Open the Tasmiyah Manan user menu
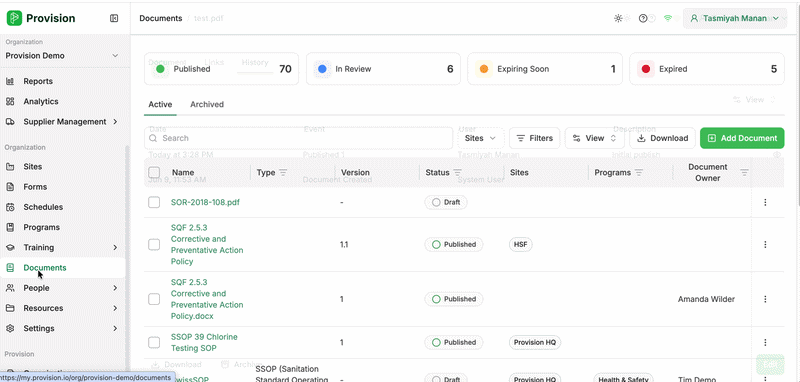Image resolution: width=800 pixels, height=382 pixels. [735, 18]
